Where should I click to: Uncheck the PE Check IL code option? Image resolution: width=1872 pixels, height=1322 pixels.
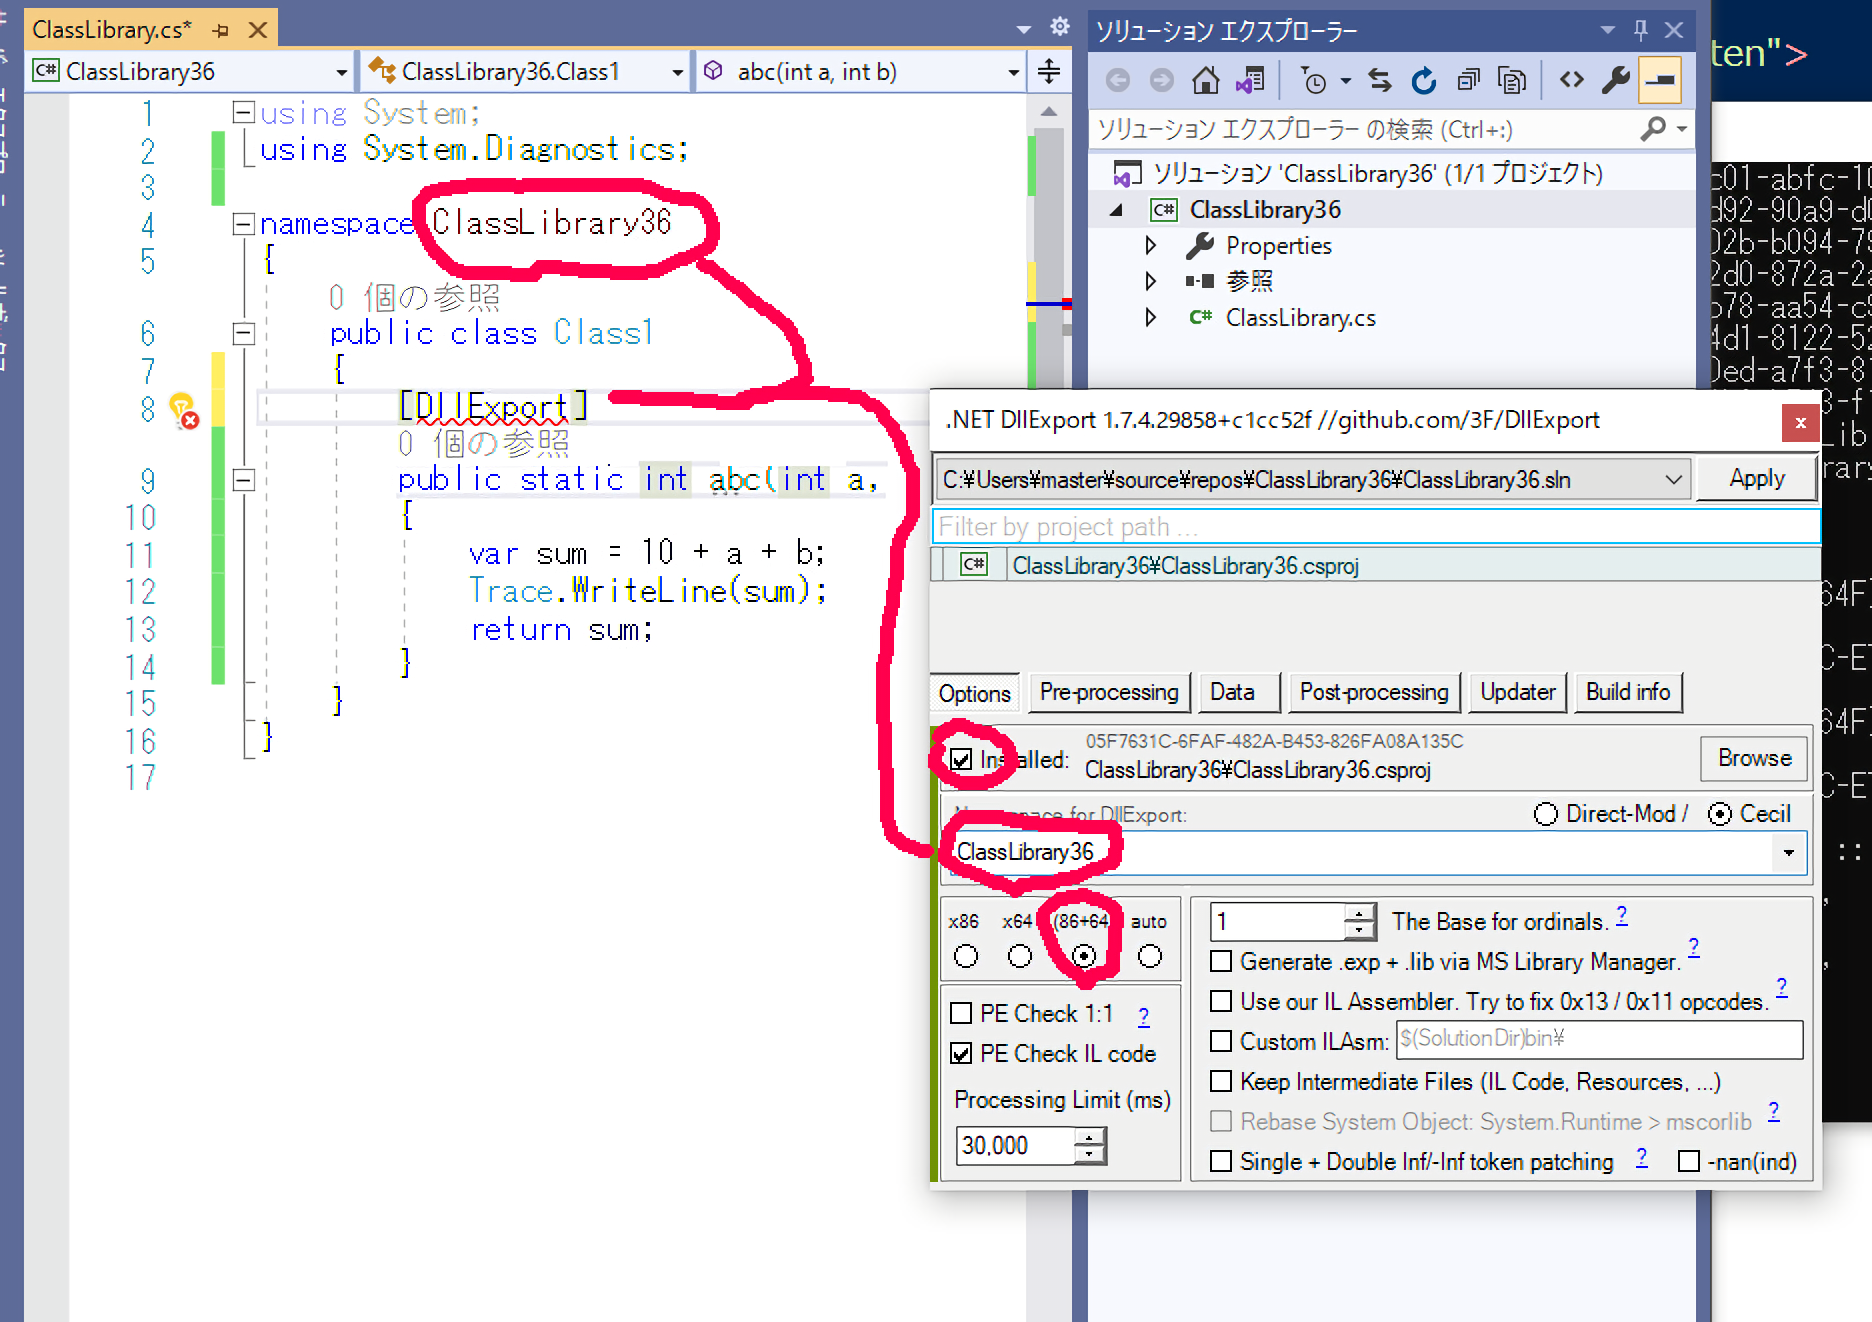pyautogui.click(x=961, y=1053)
